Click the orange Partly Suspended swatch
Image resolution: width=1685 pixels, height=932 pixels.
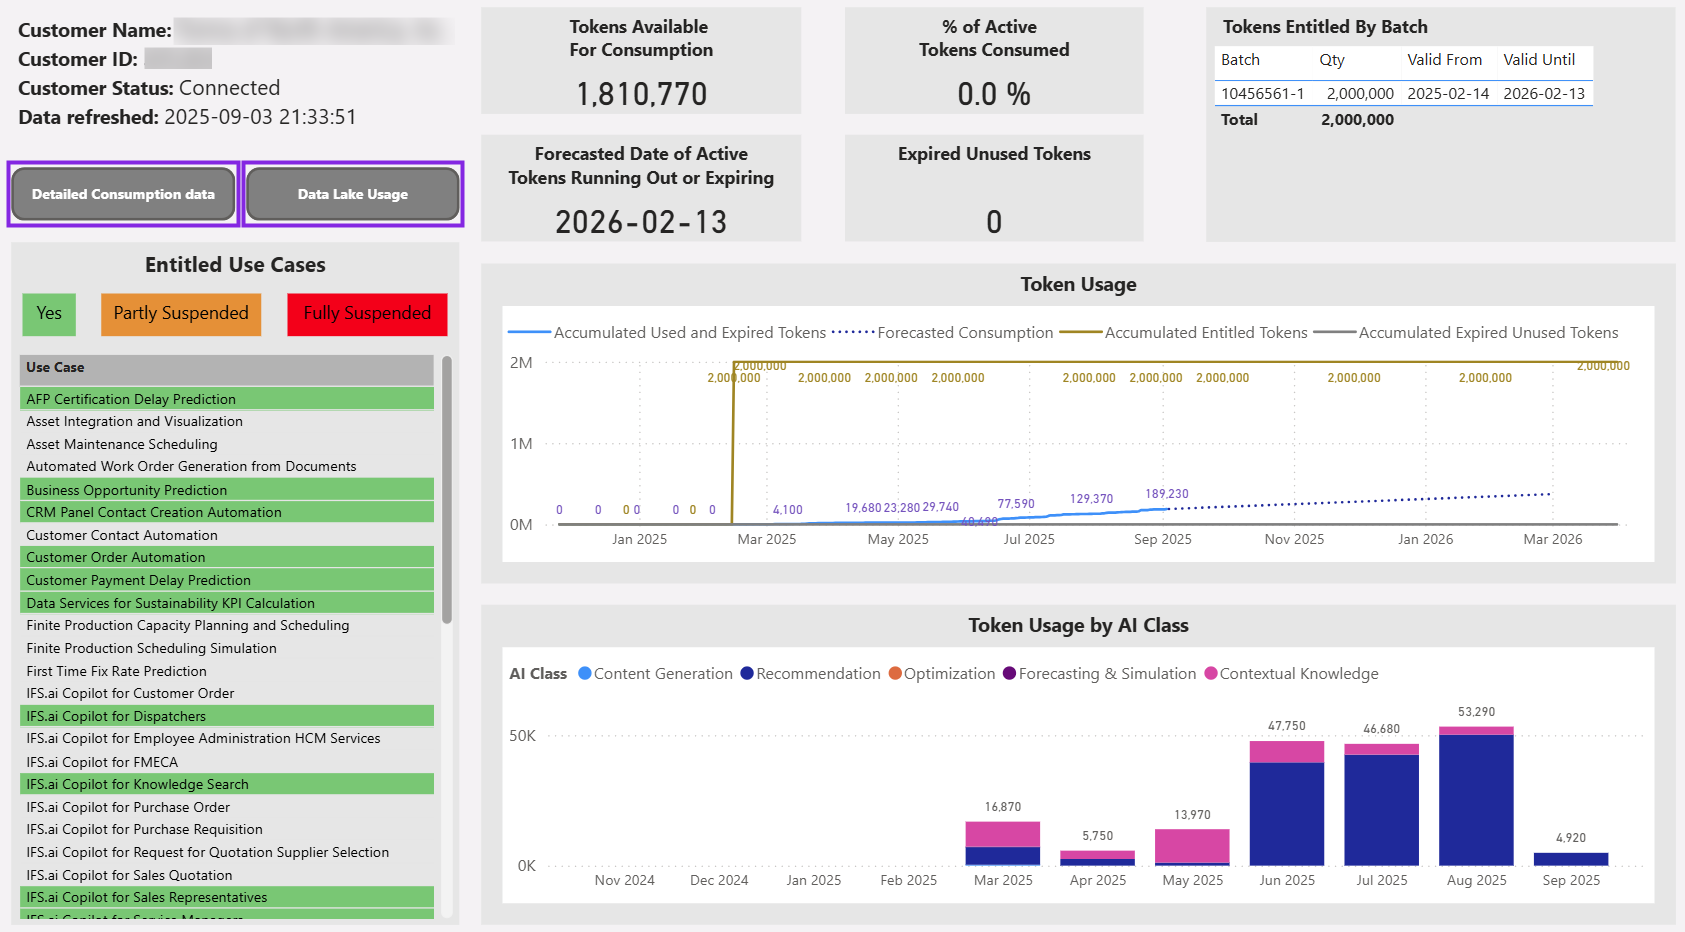pos(181,314)
